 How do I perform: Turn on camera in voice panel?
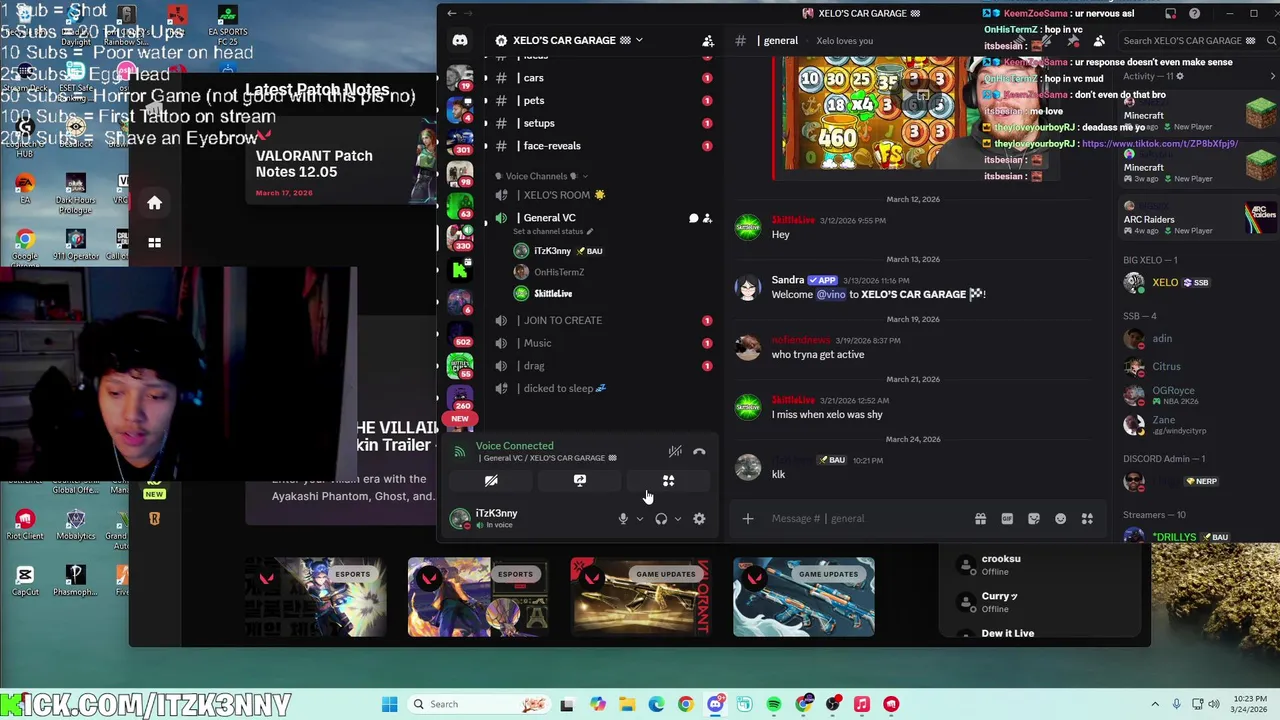click(x=491, y=481)
